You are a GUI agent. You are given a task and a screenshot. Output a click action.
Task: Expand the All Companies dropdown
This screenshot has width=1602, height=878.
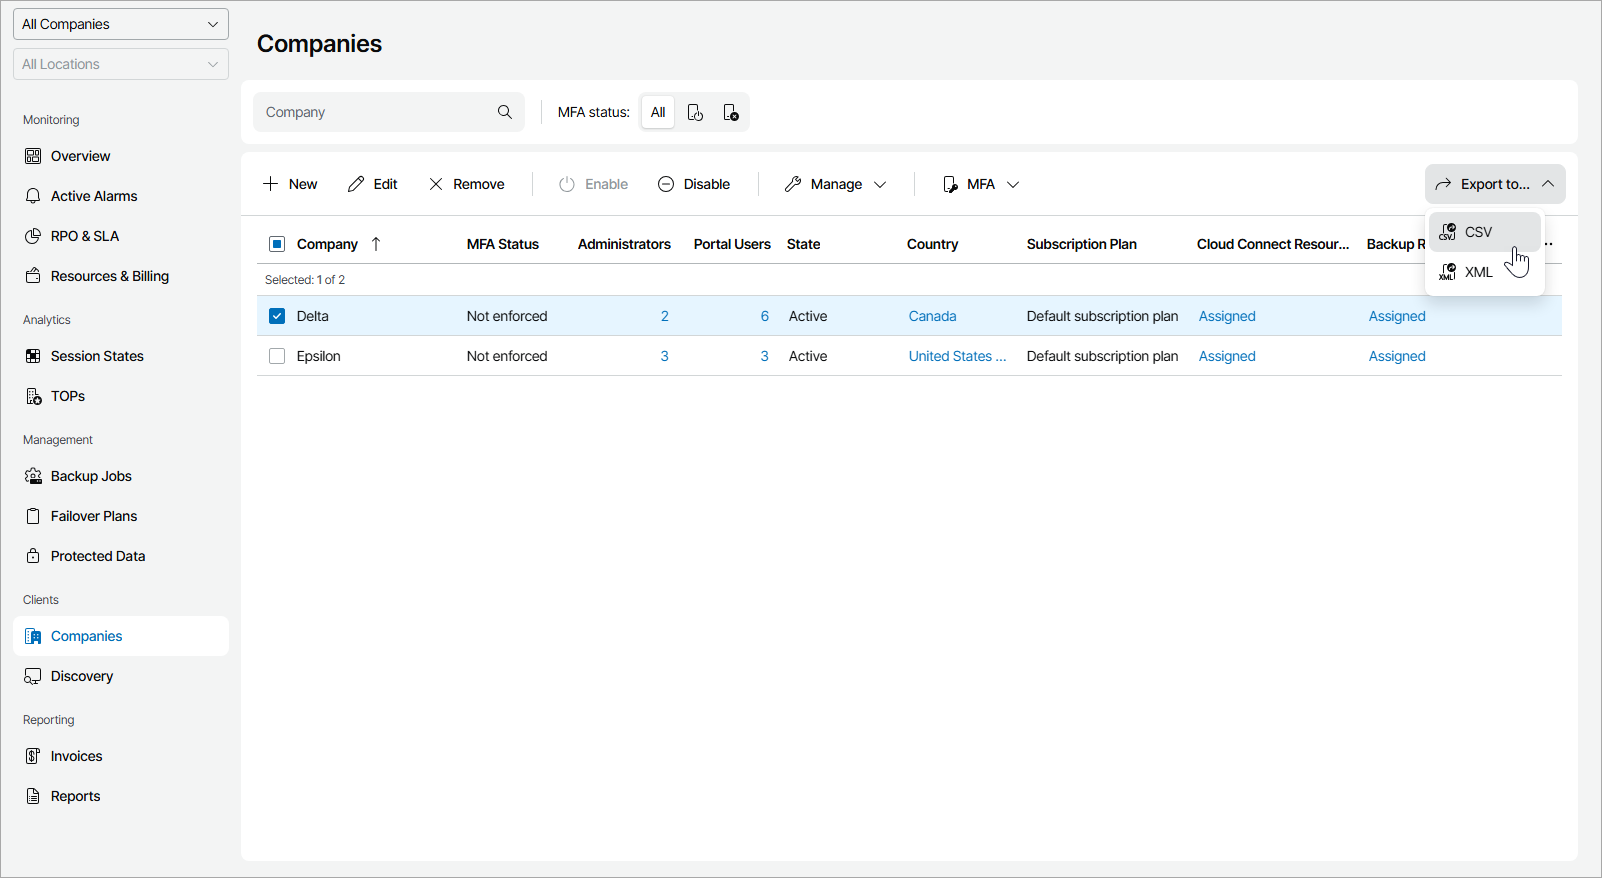(120, 24)
